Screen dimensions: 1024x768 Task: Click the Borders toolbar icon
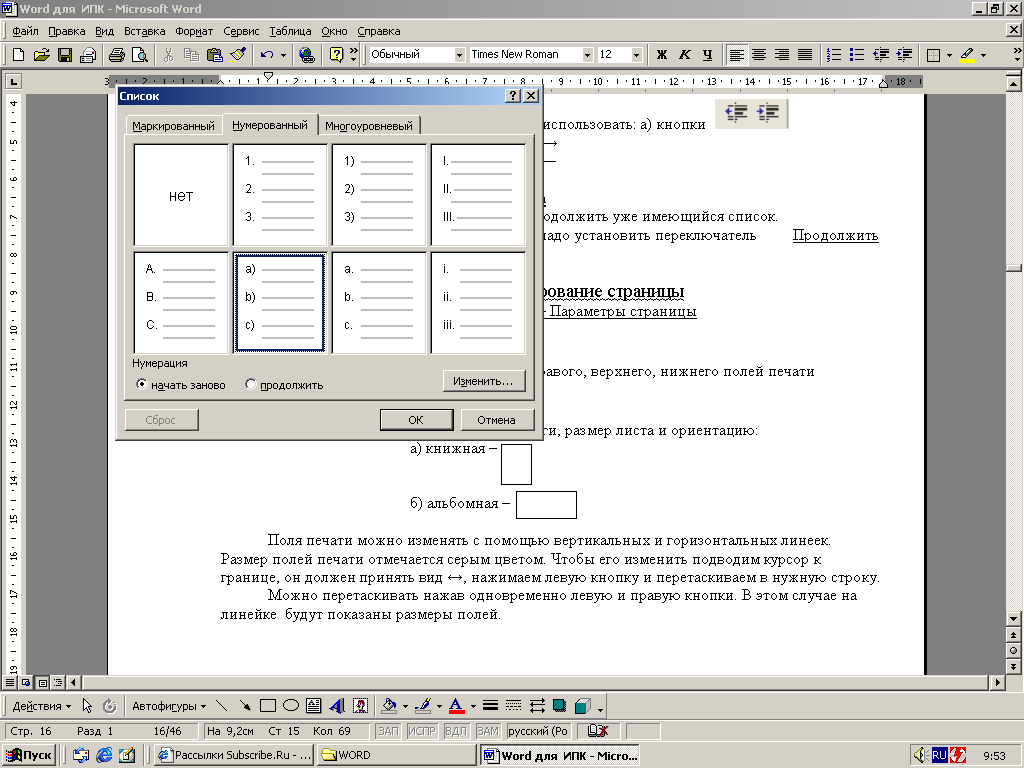click(934, 55)
